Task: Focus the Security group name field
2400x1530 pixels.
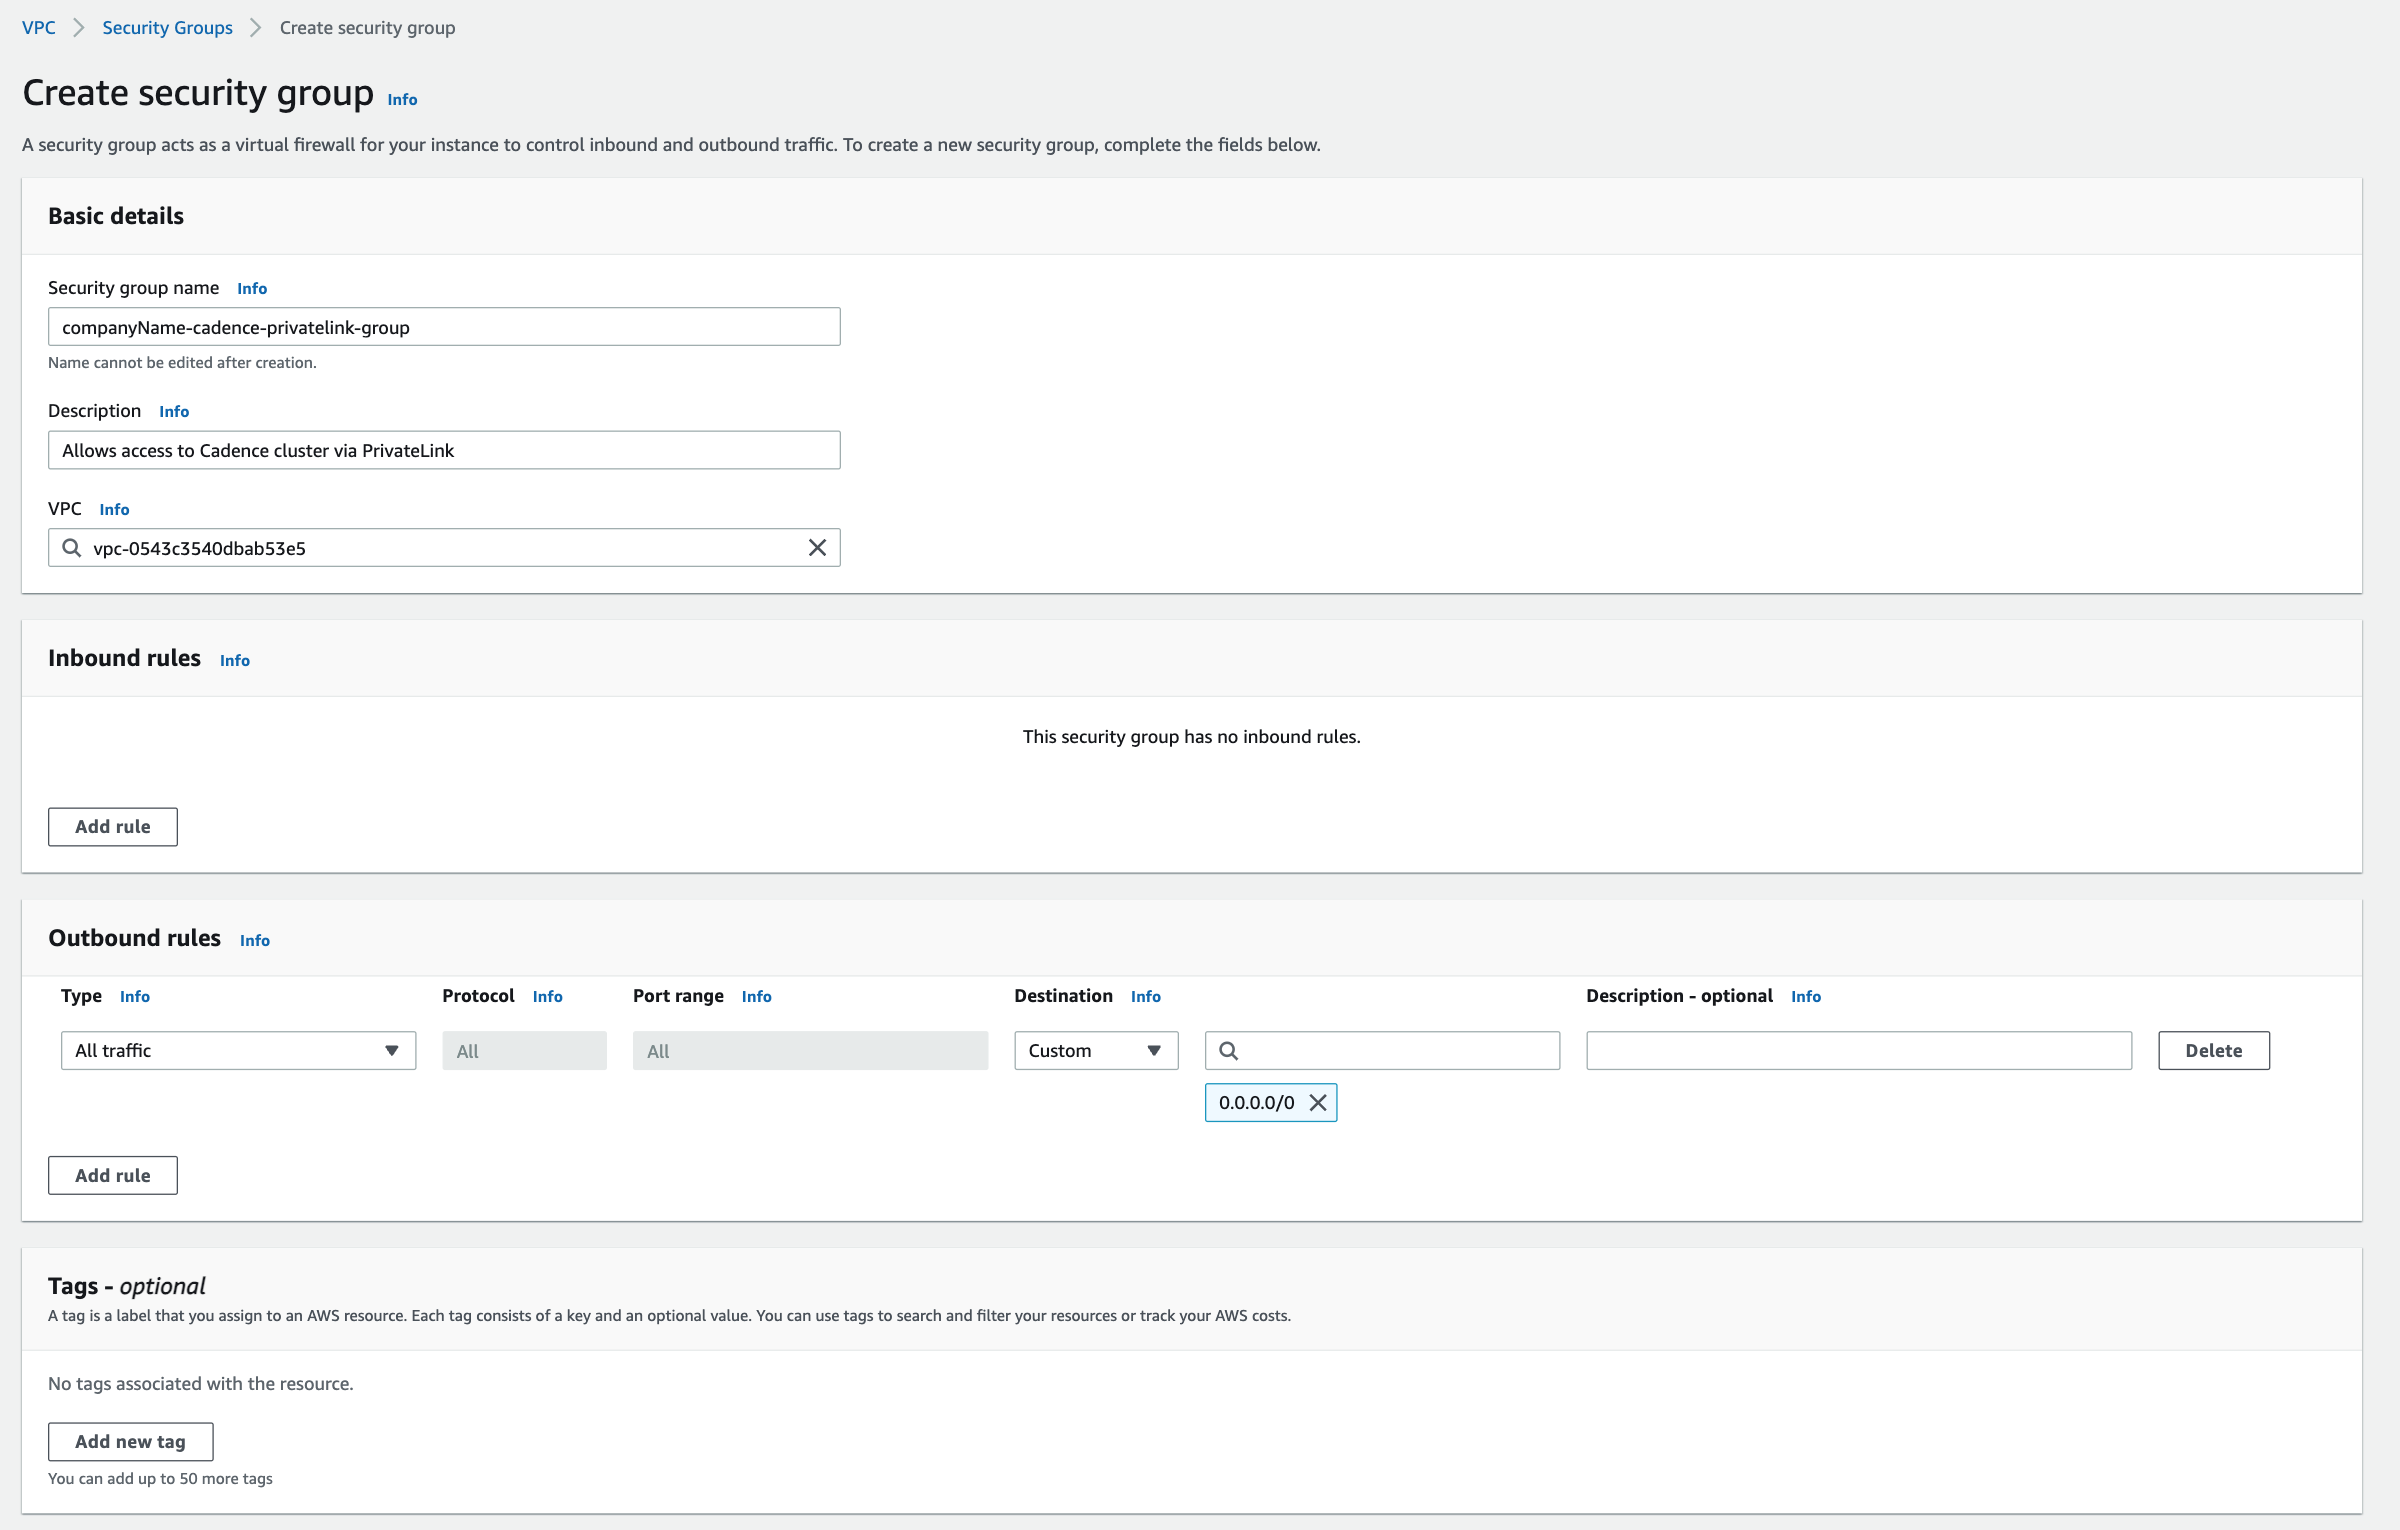Action: (444, 327)
